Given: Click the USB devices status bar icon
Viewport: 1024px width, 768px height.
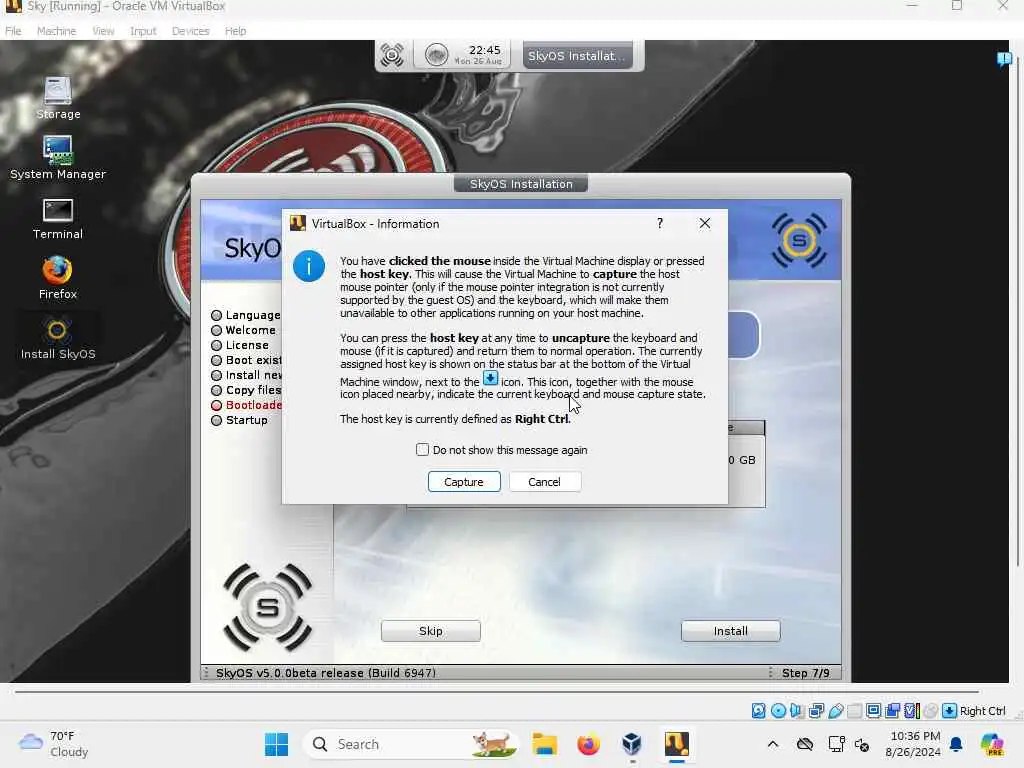Looking at the screenshot, I should (x=835, y=711).
